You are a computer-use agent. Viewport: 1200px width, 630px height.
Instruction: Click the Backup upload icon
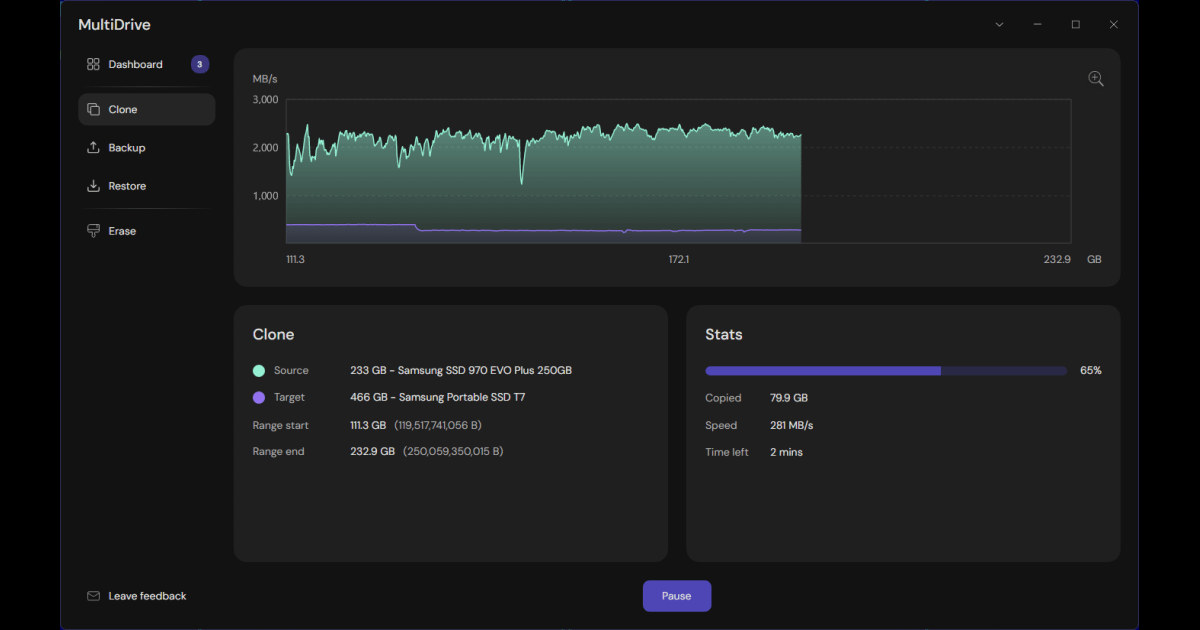click(93, 148)
